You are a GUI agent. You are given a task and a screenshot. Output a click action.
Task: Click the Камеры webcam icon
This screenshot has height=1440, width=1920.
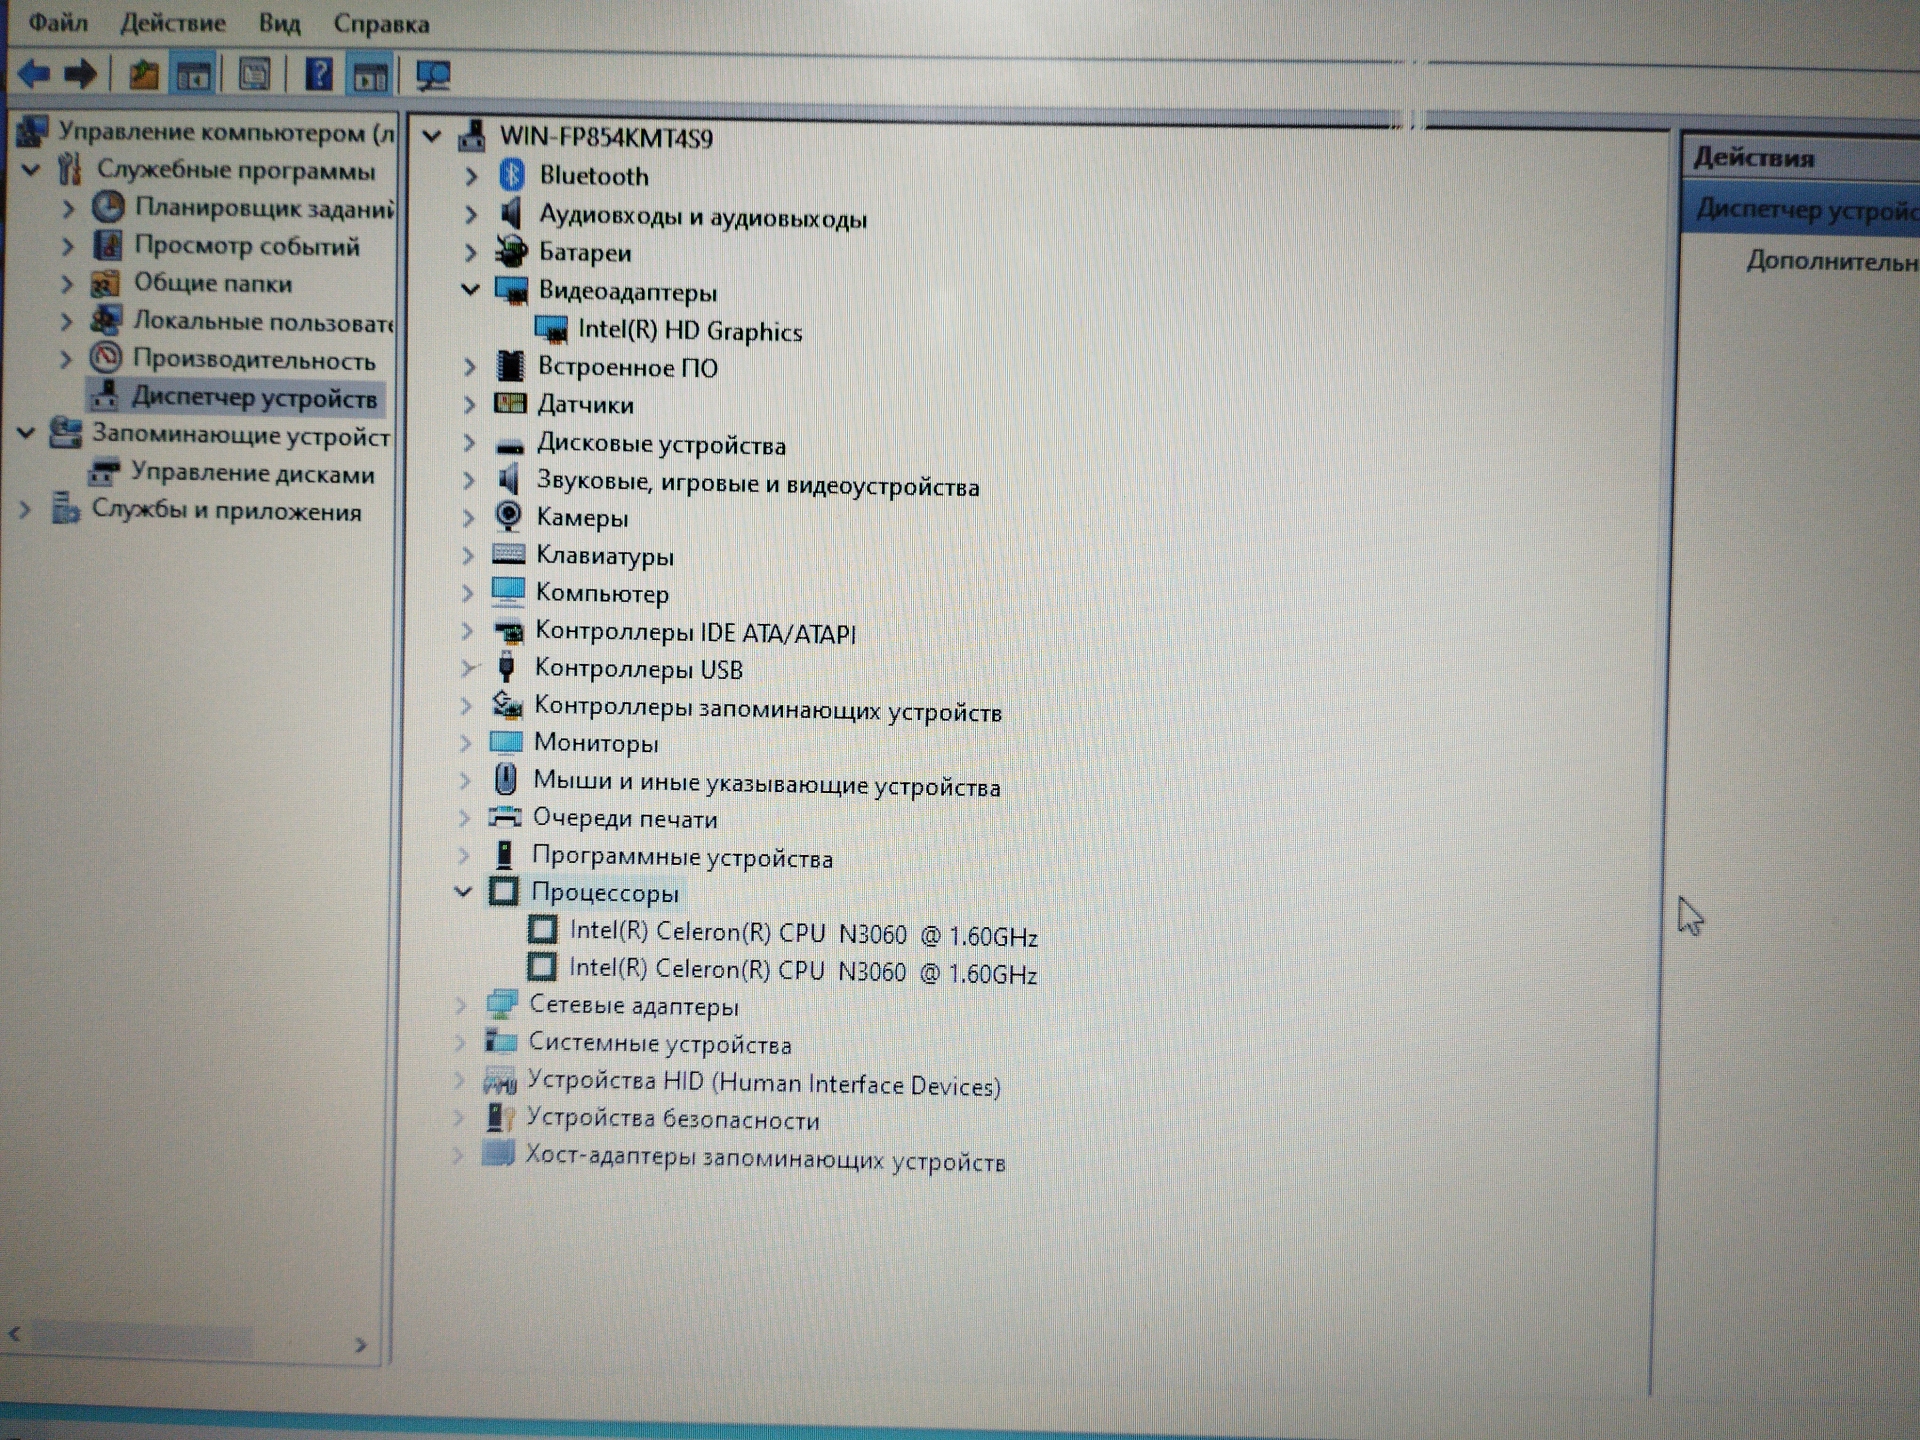tap(508, 516)
